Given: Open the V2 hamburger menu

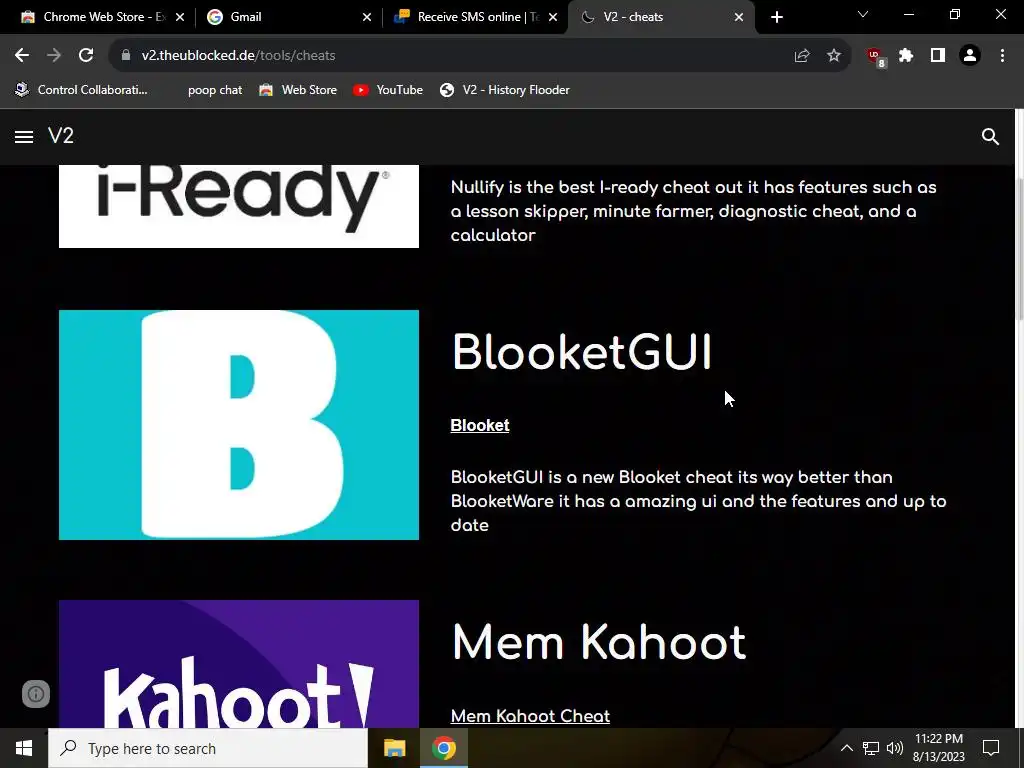Looking at the screenshot, I should [24, 136].
